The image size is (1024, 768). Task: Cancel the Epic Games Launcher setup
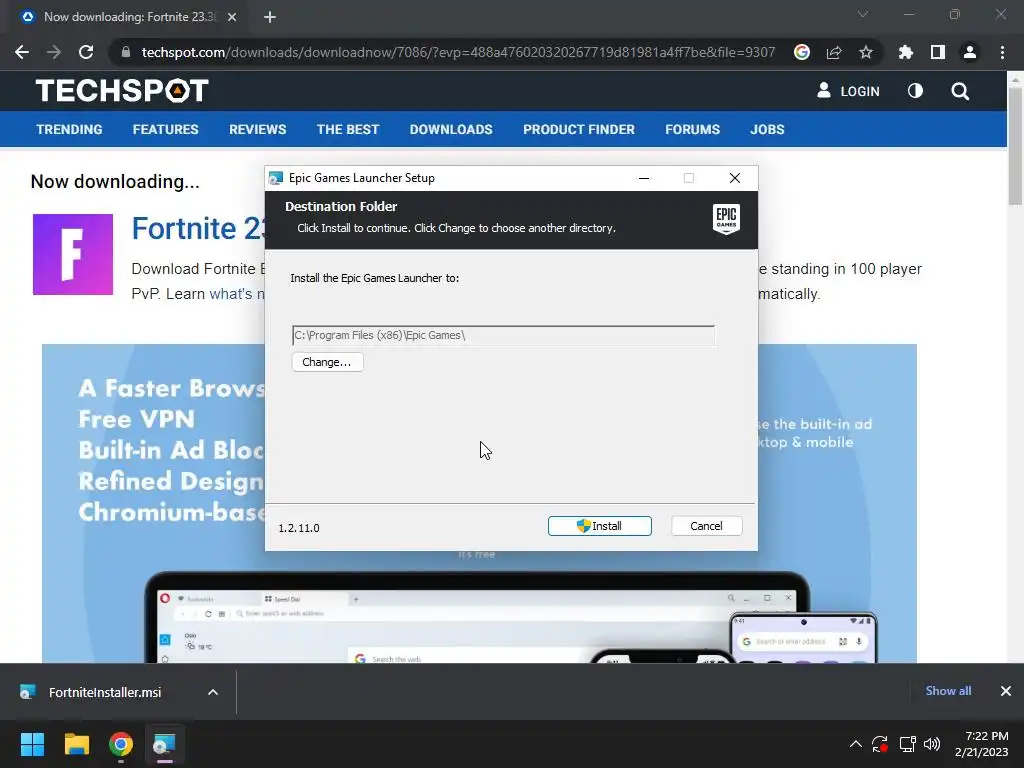pos(706,526)
